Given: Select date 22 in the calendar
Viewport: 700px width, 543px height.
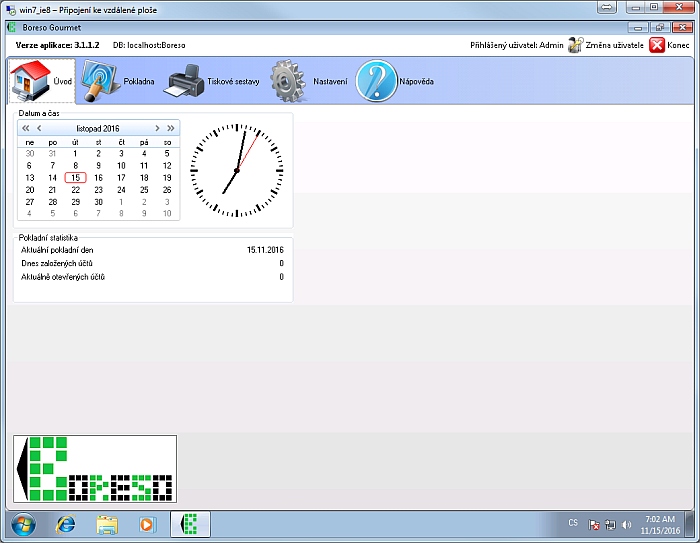Looking at the screenshot, I should tap(75, 190).
